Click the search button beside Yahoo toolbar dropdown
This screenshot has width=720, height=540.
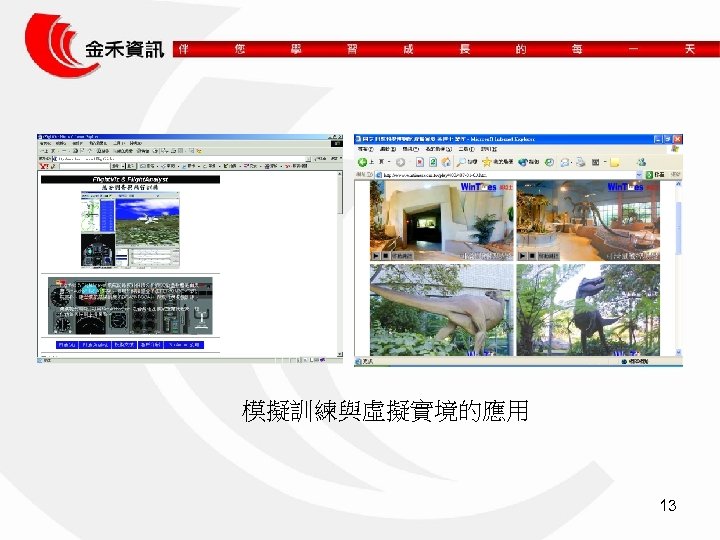(130, 166)
